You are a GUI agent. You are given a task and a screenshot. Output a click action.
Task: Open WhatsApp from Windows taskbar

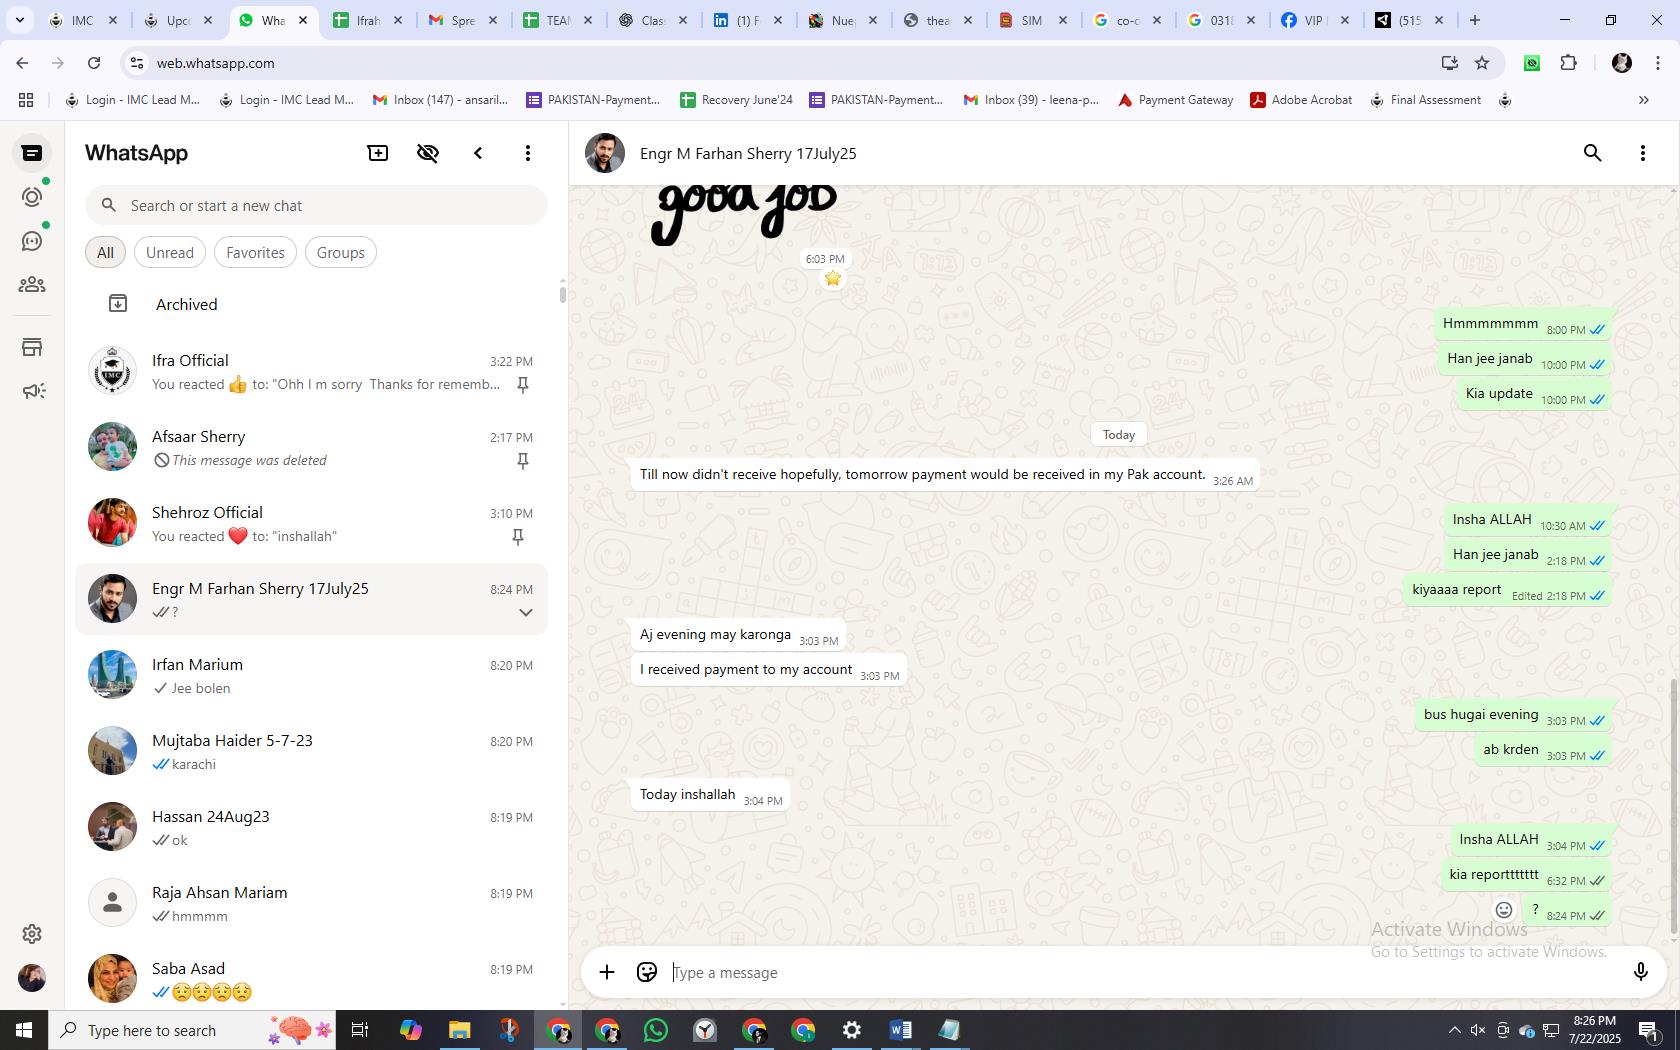click(656, 1030)
